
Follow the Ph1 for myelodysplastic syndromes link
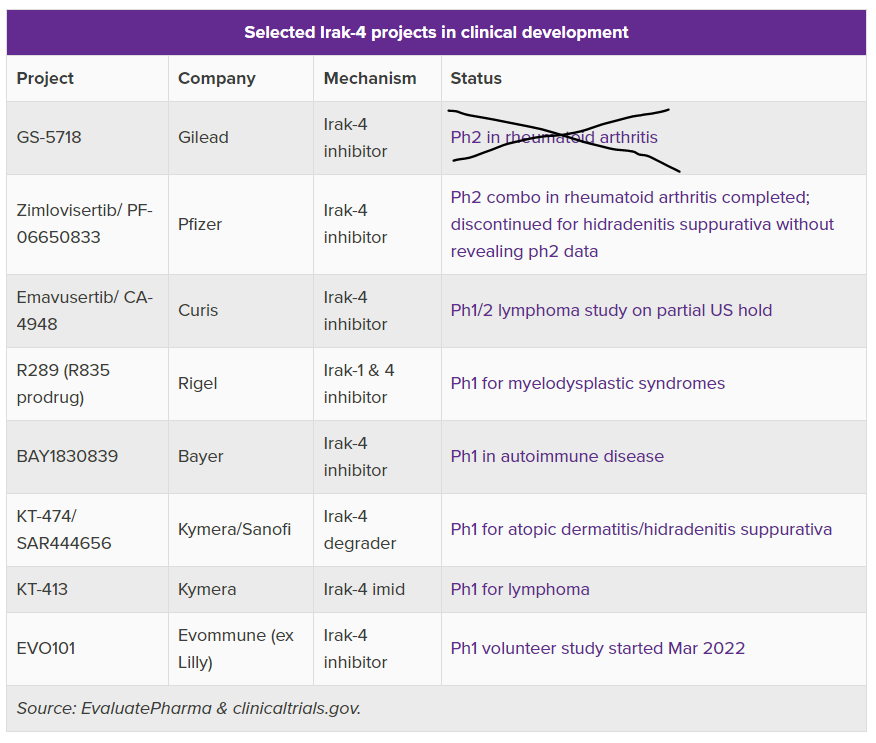[587, 383]
